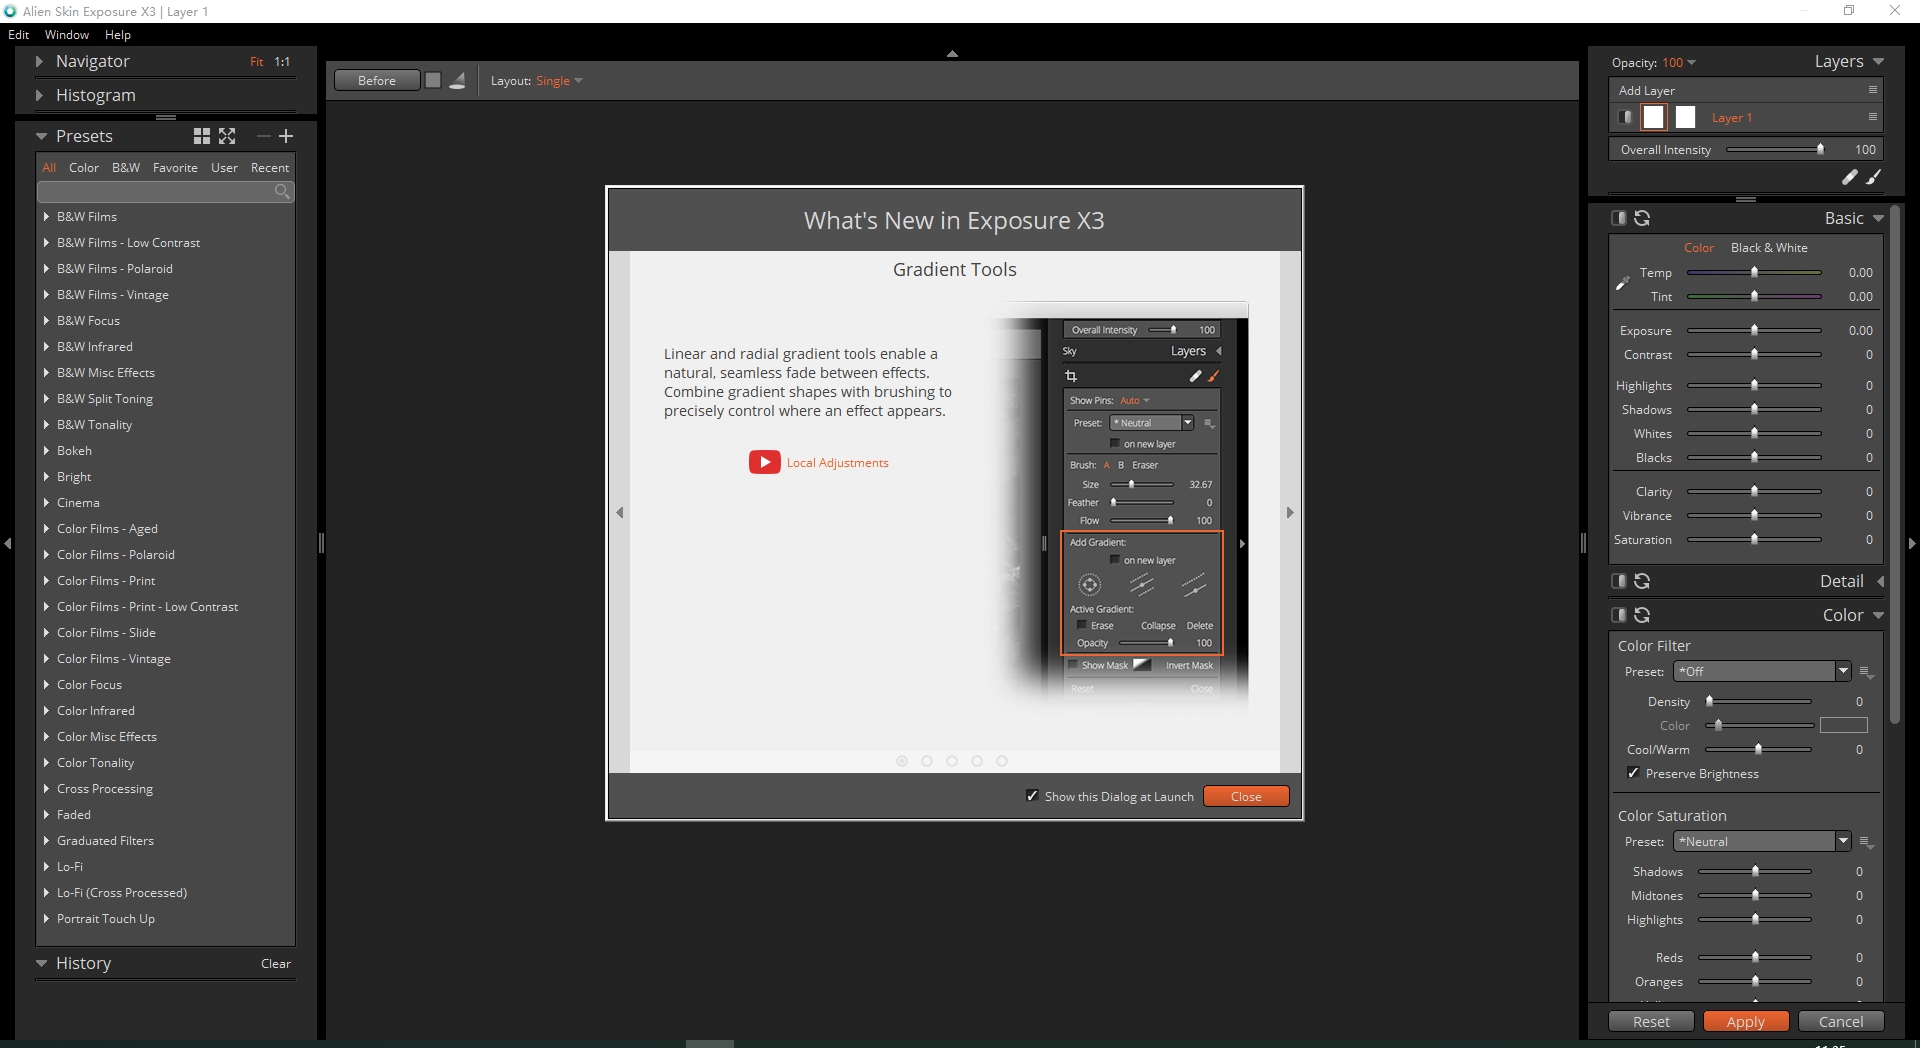Image resolution: width=1920 pixels, height=1048 pixels.
Task: Click the Overall Intensity slider handle
Action: pos(1820,149)
